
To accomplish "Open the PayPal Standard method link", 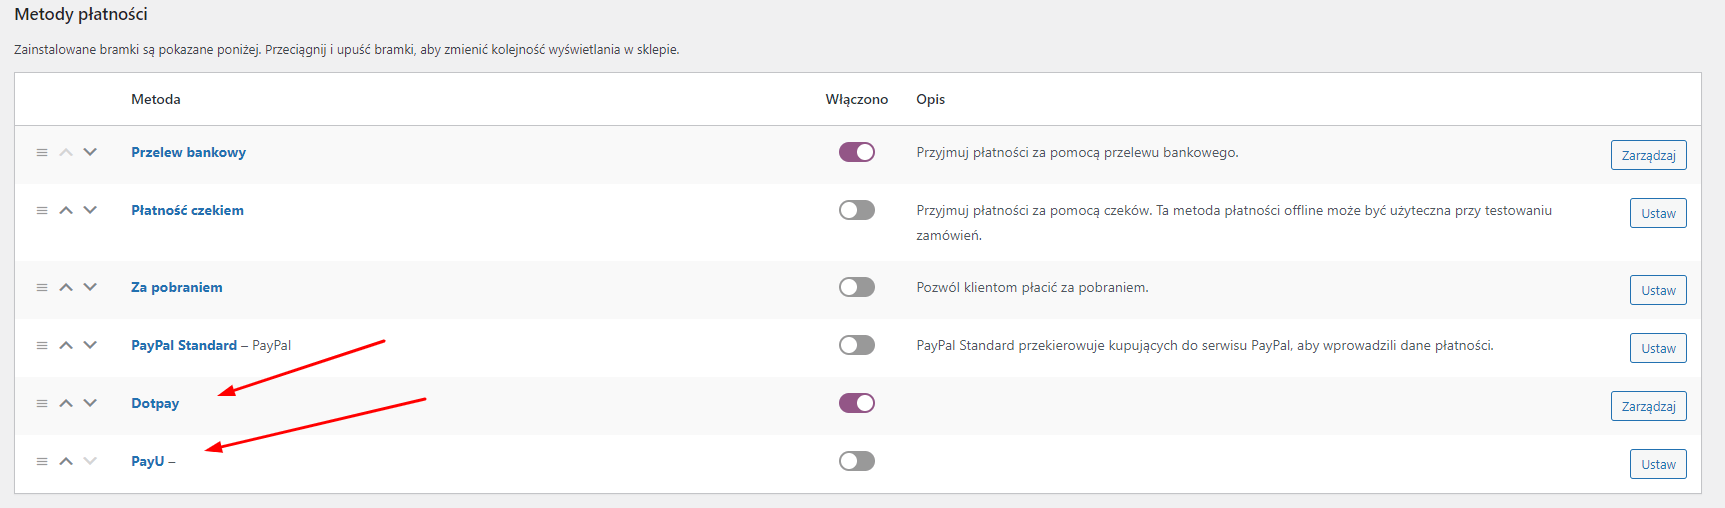I will pyautogui.click(x=184, y=345).
